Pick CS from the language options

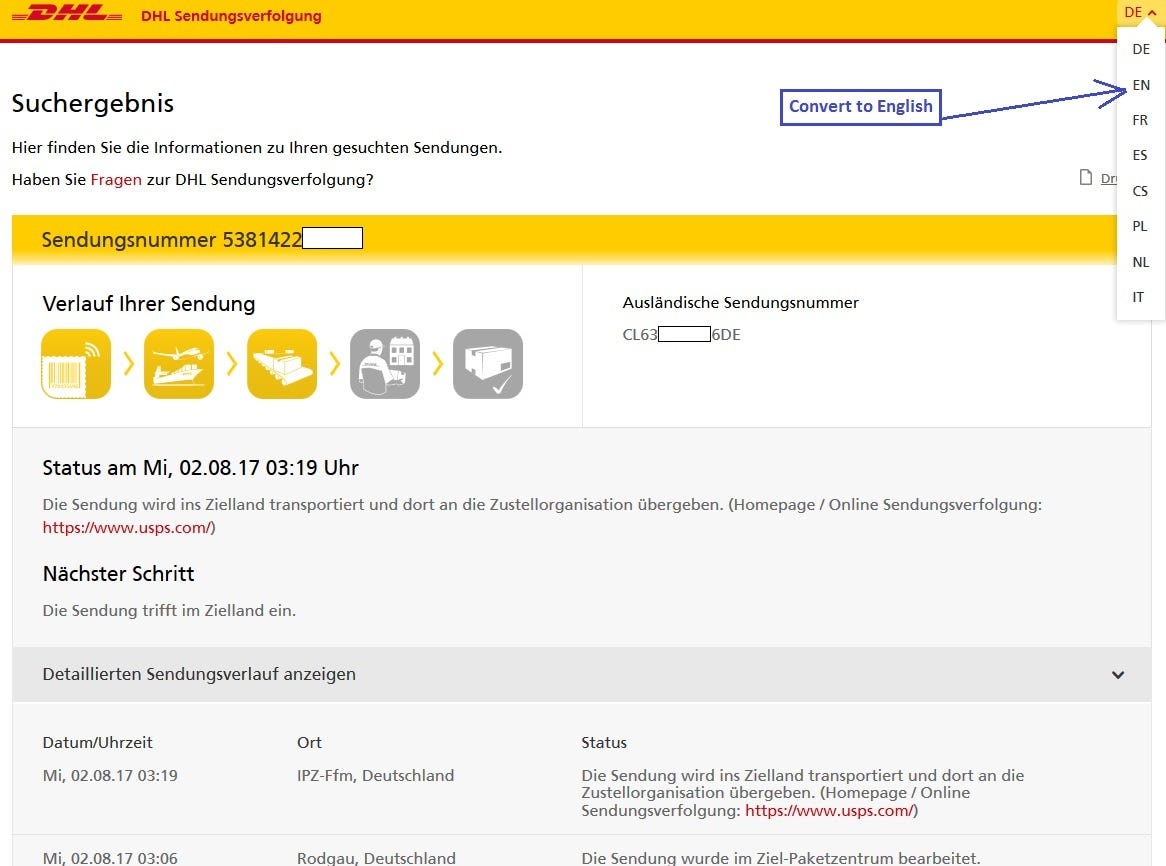click(1140, 190)
